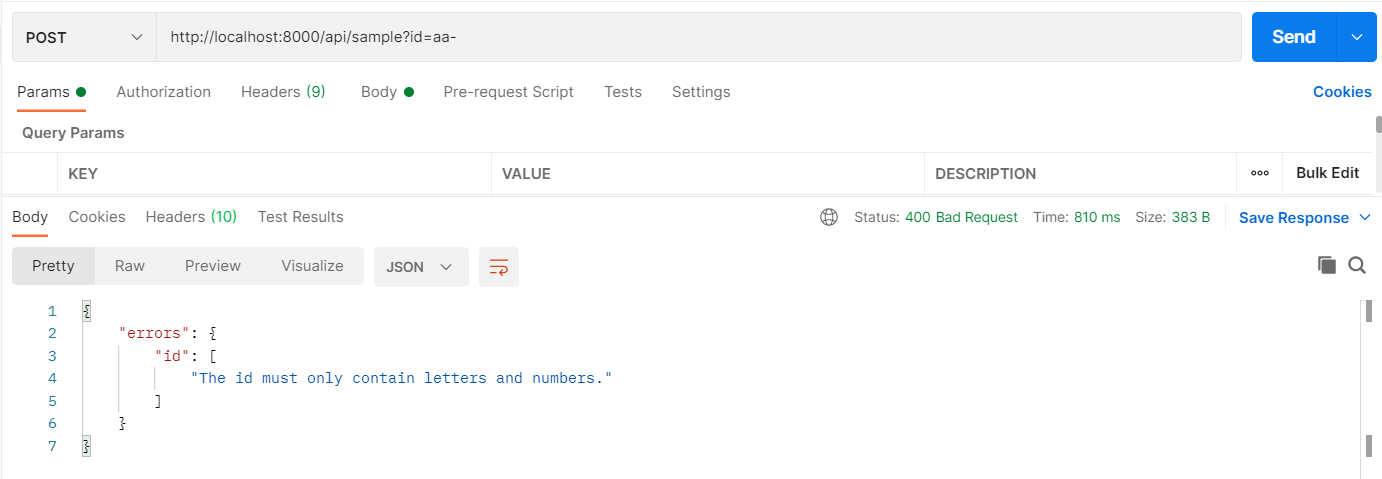The height and width of the screenshot is (479, 1382).
Task: Select the Raw response view
Action: tap(130, 266)
